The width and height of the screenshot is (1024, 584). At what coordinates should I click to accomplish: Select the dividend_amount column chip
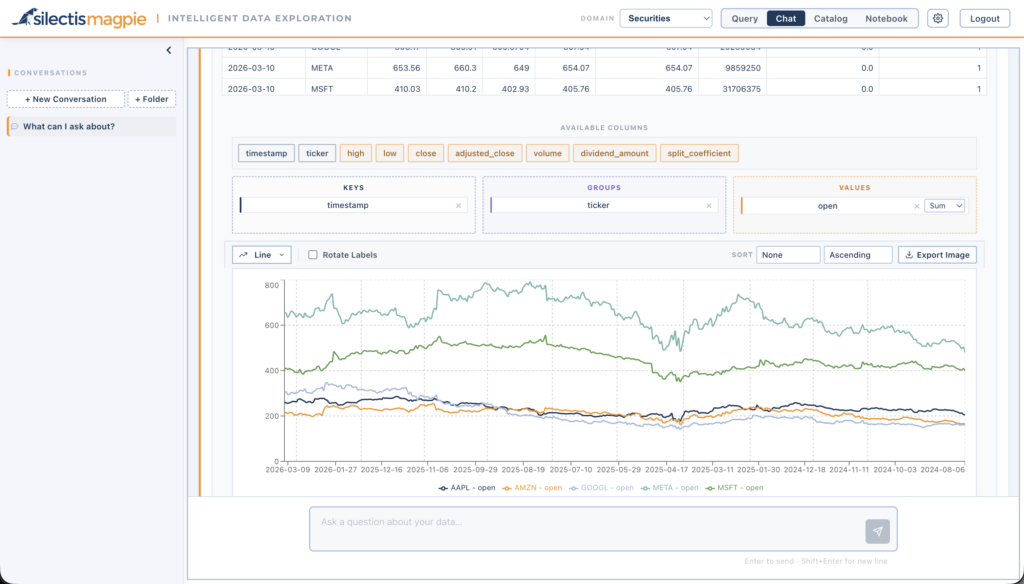615,154
